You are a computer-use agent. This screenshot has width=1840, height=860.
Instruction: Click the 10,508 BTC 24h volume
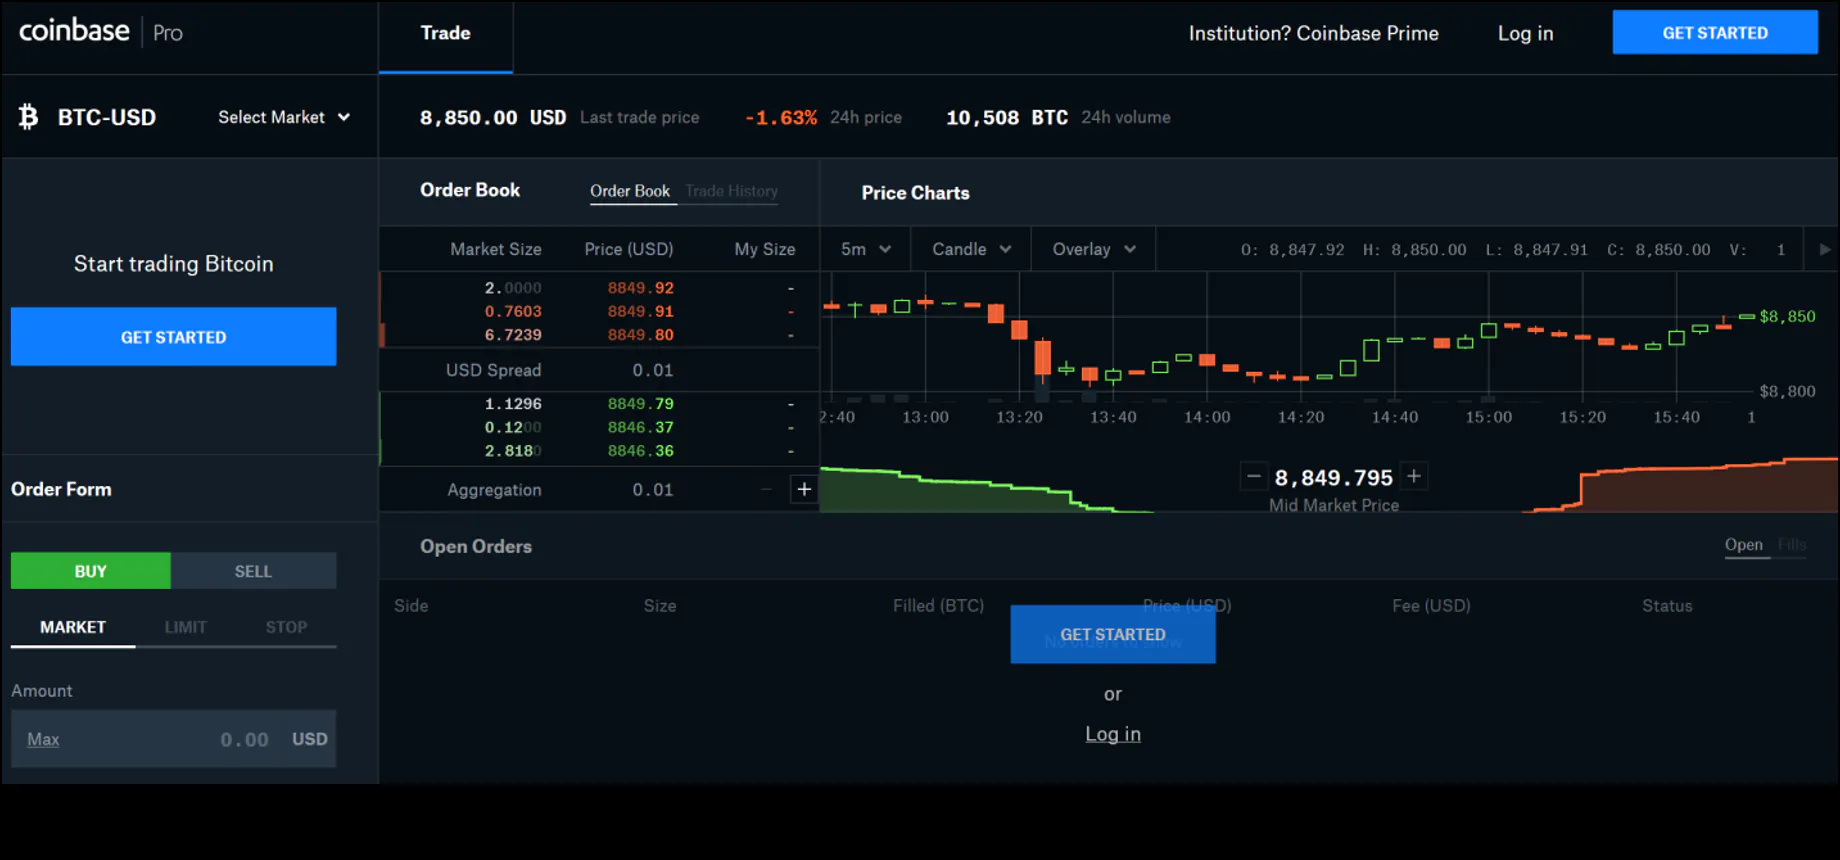(1006, 117)
